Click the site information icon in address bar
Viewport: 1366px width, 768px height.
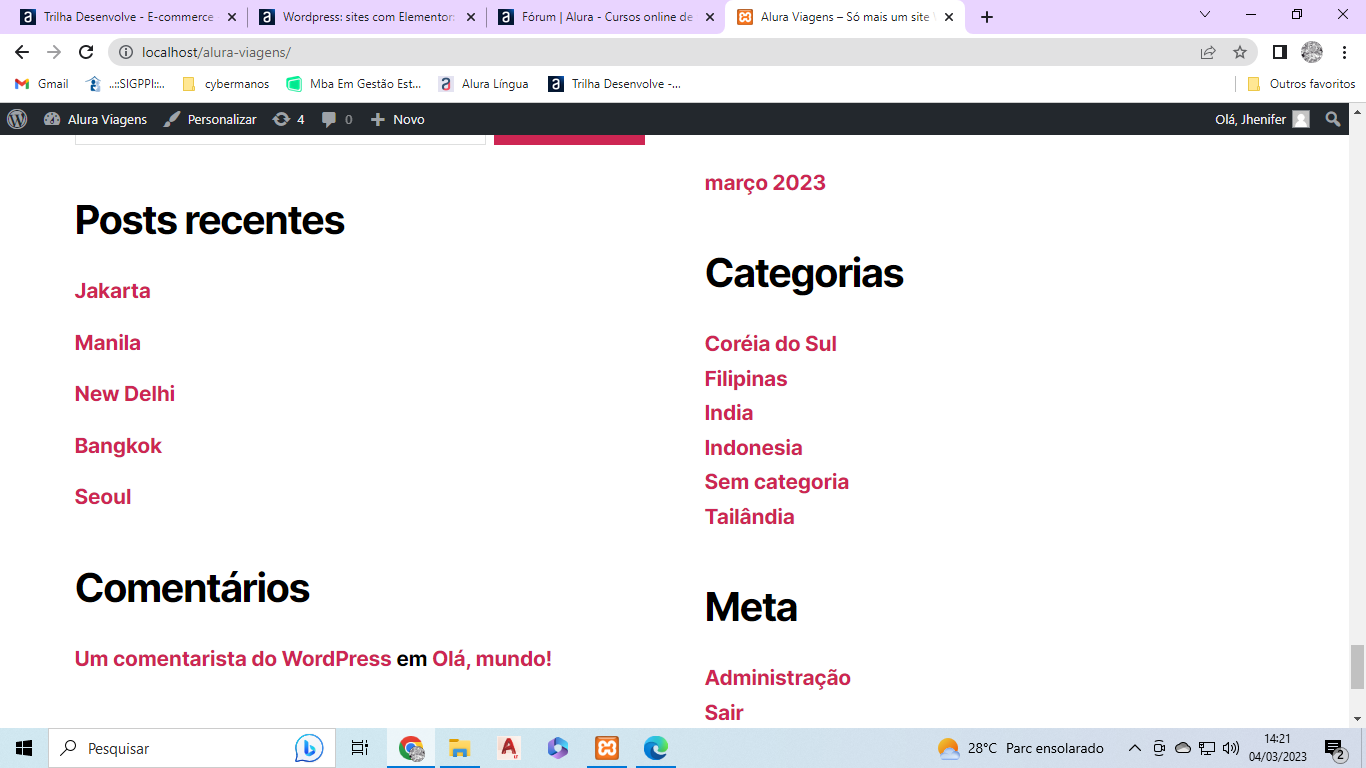[x=126, y=52]
